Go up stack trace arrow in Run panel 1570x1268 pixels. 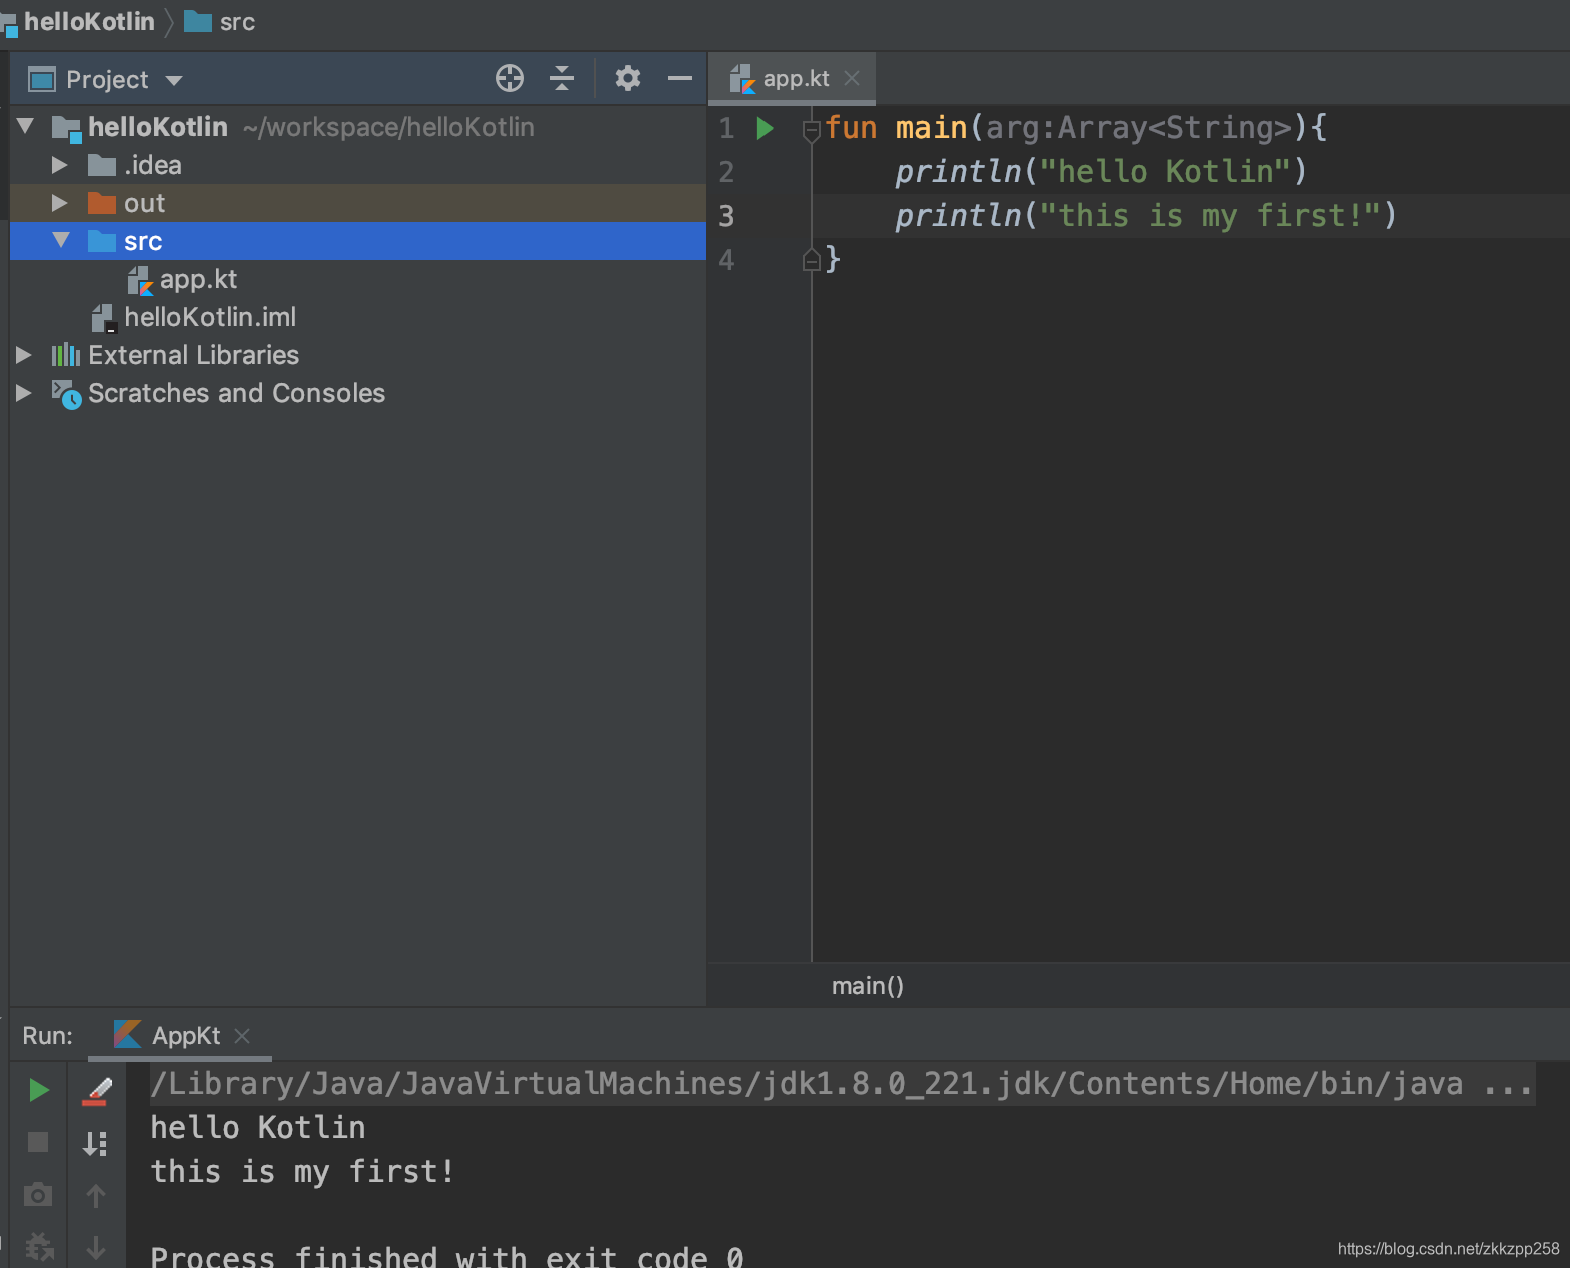tap(96, 1195)
